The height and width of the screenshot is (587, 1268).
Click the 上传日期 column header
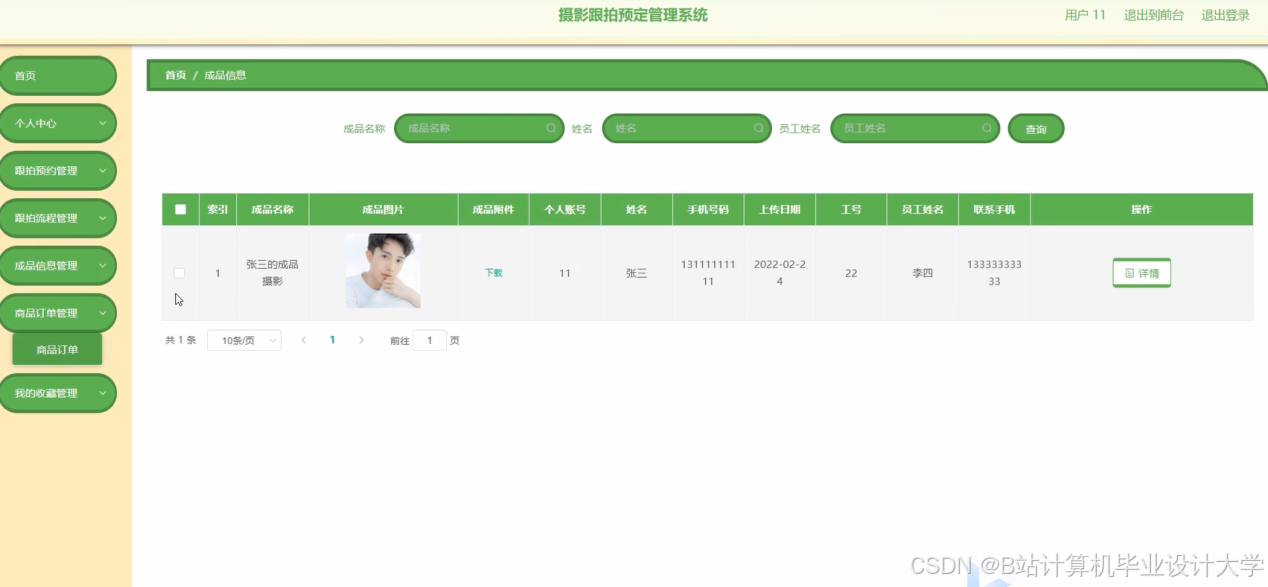(x=779, y=210)
